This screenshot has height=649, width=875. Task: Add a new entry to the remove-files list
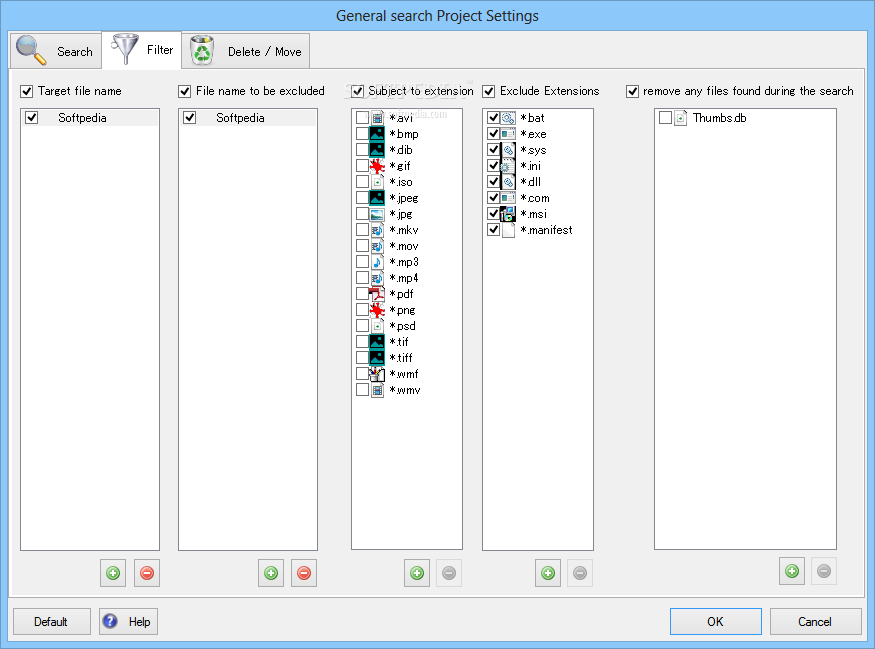pos(792,571)
